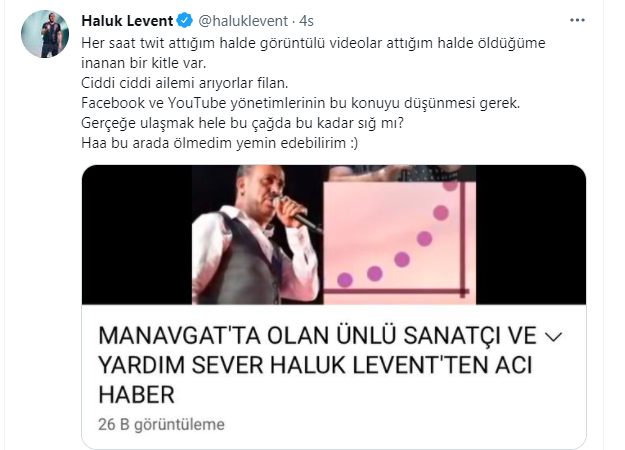Open the @haluklevent handle link
625x450 pixels.
pos(243,21)
